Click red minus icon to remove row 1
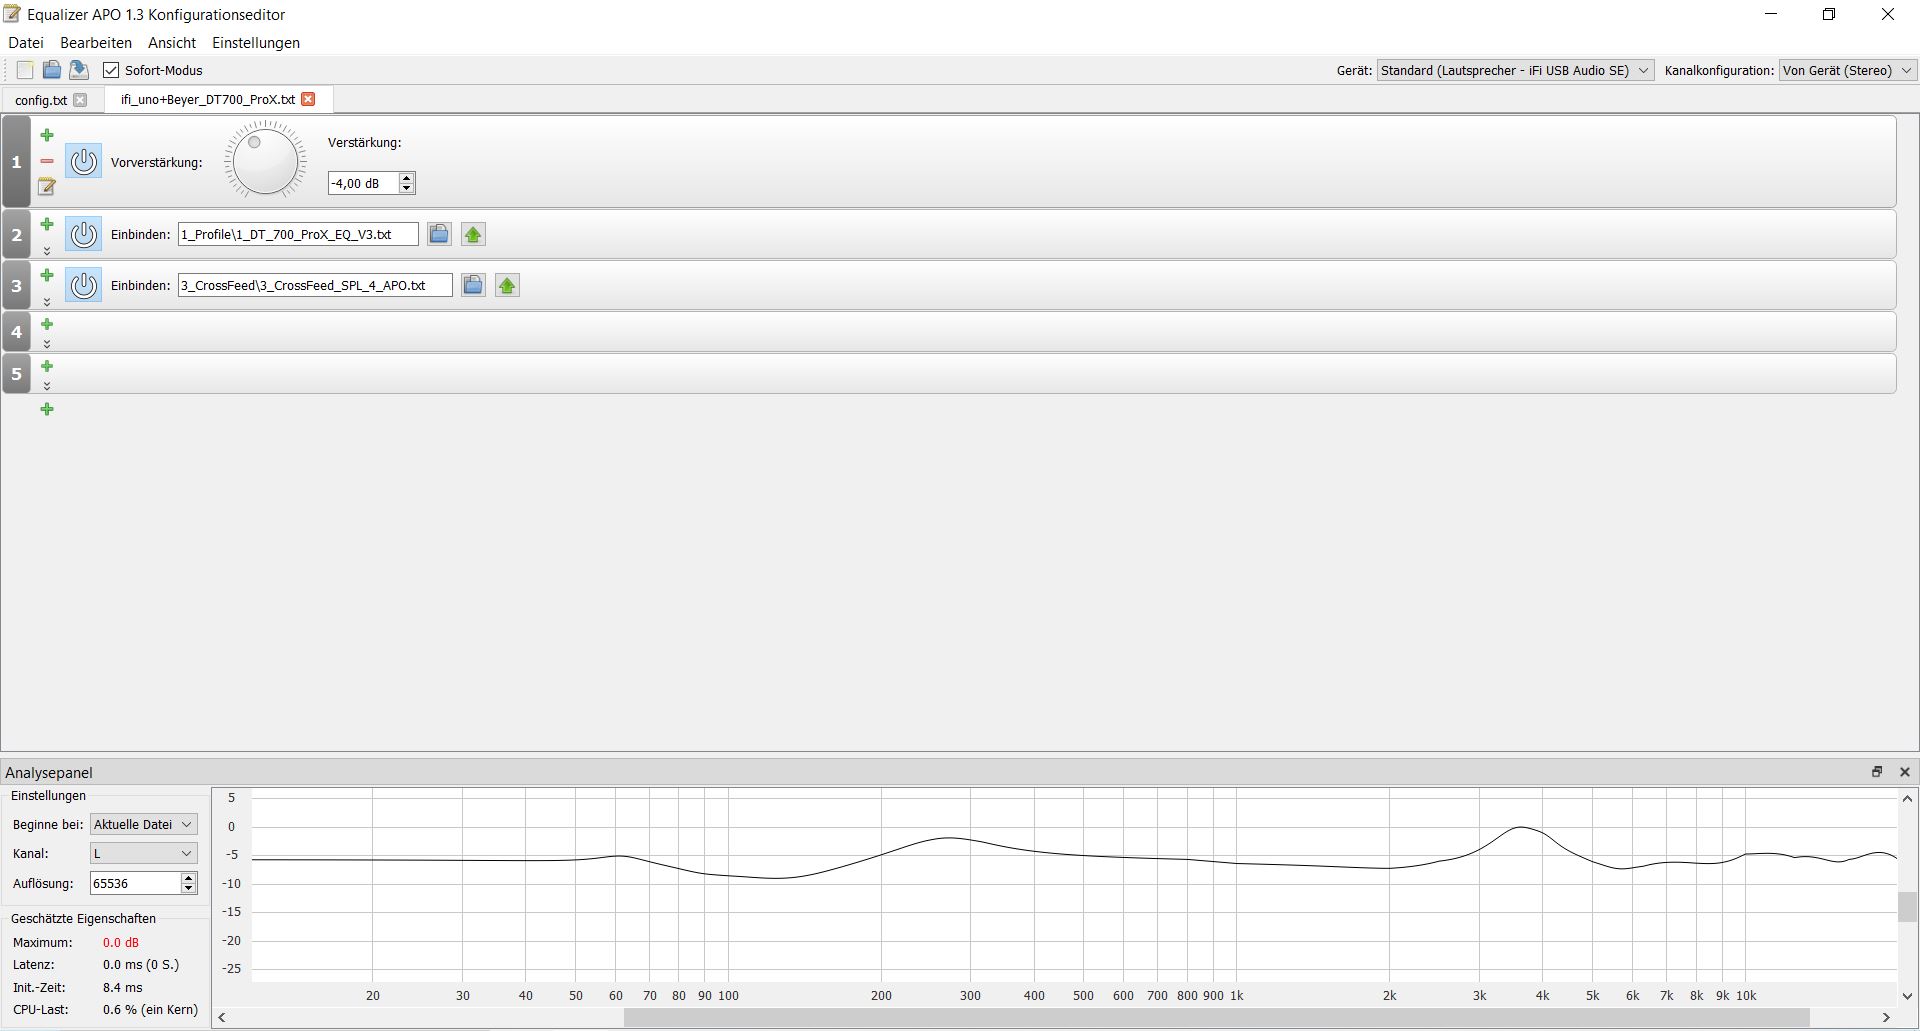 pos(47,161)
